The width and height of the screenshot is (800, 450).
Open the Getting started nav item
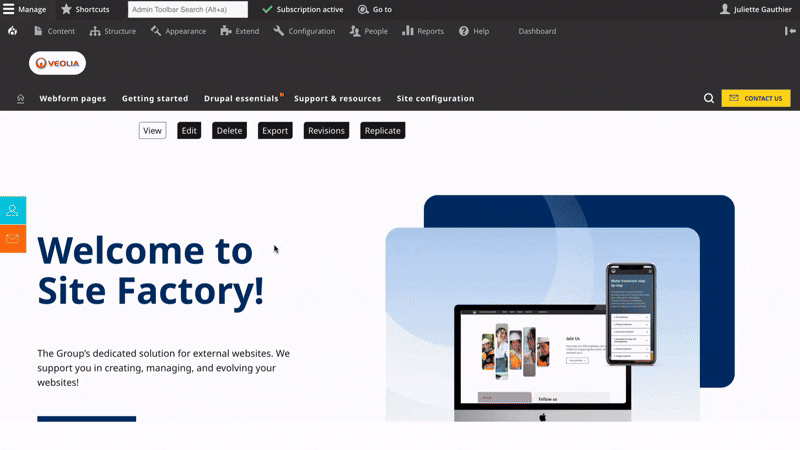pos(155,98)
